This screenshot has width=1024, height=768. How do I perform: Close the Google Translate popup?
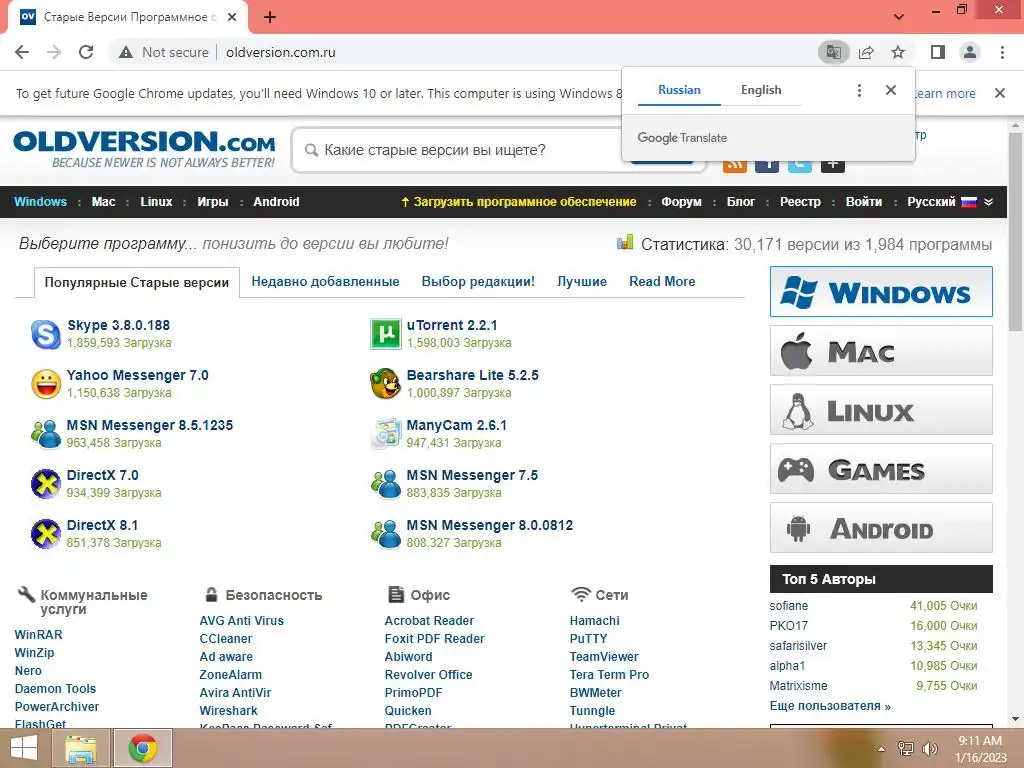pyautogui.click(x=891, y=90)
